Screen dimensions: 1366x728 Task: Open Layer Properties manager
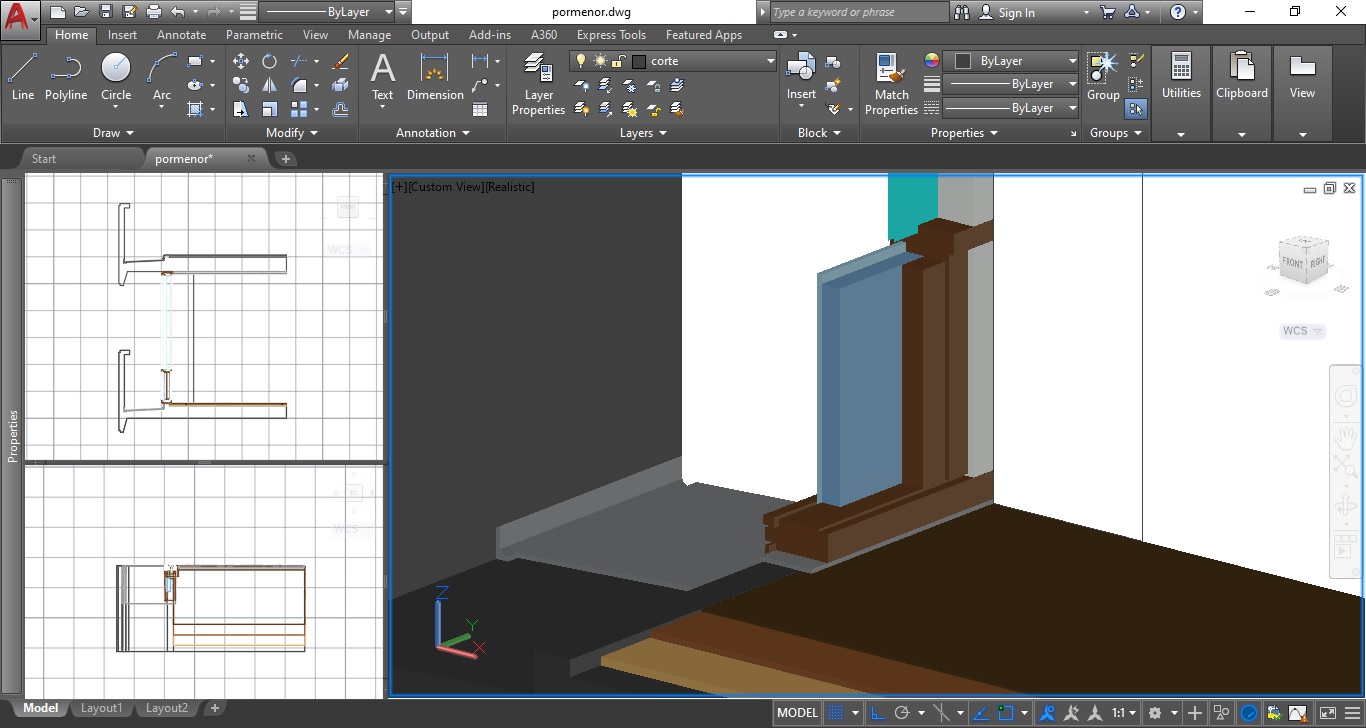point(538,84)
